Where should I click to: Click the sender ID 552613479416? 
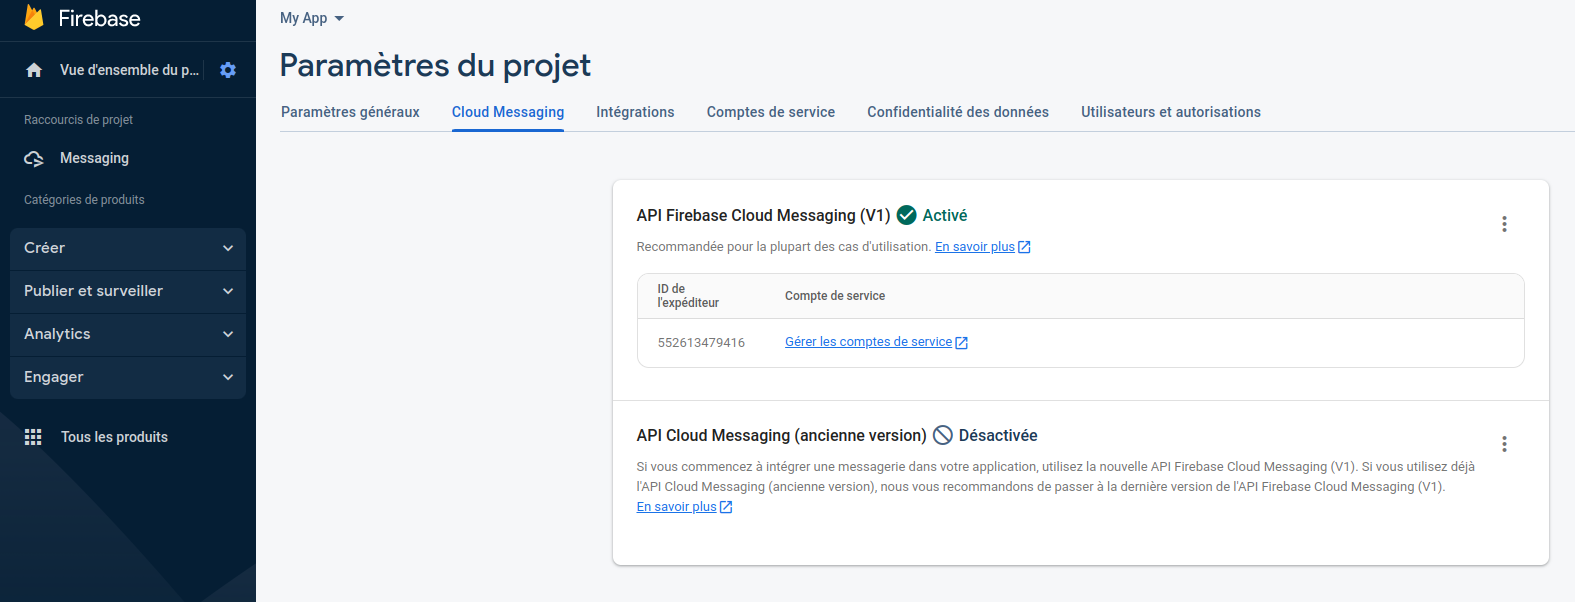click(701, 343)
